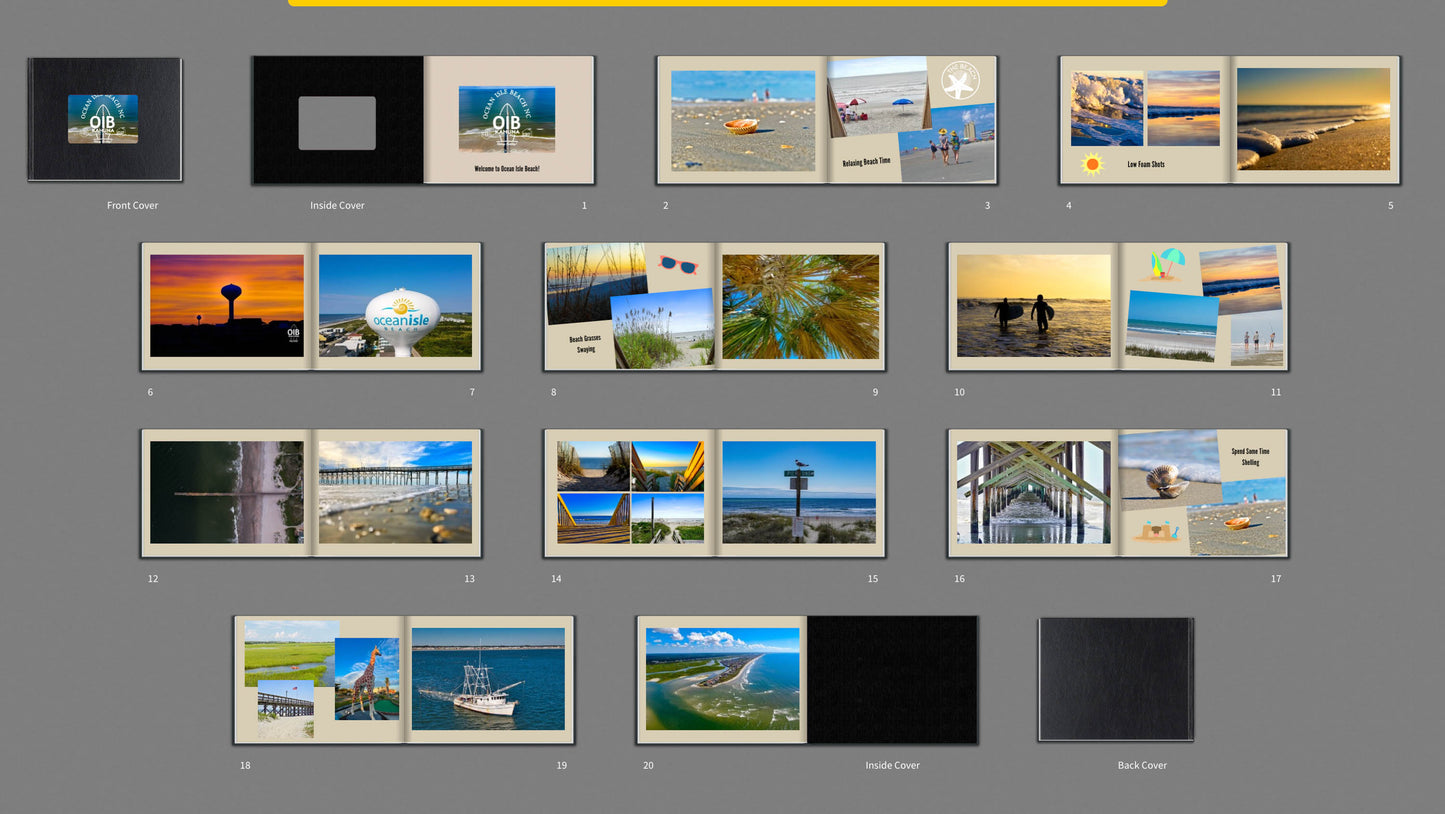Select the surfers silhouette photo on page 10

tap(1033, 305)
